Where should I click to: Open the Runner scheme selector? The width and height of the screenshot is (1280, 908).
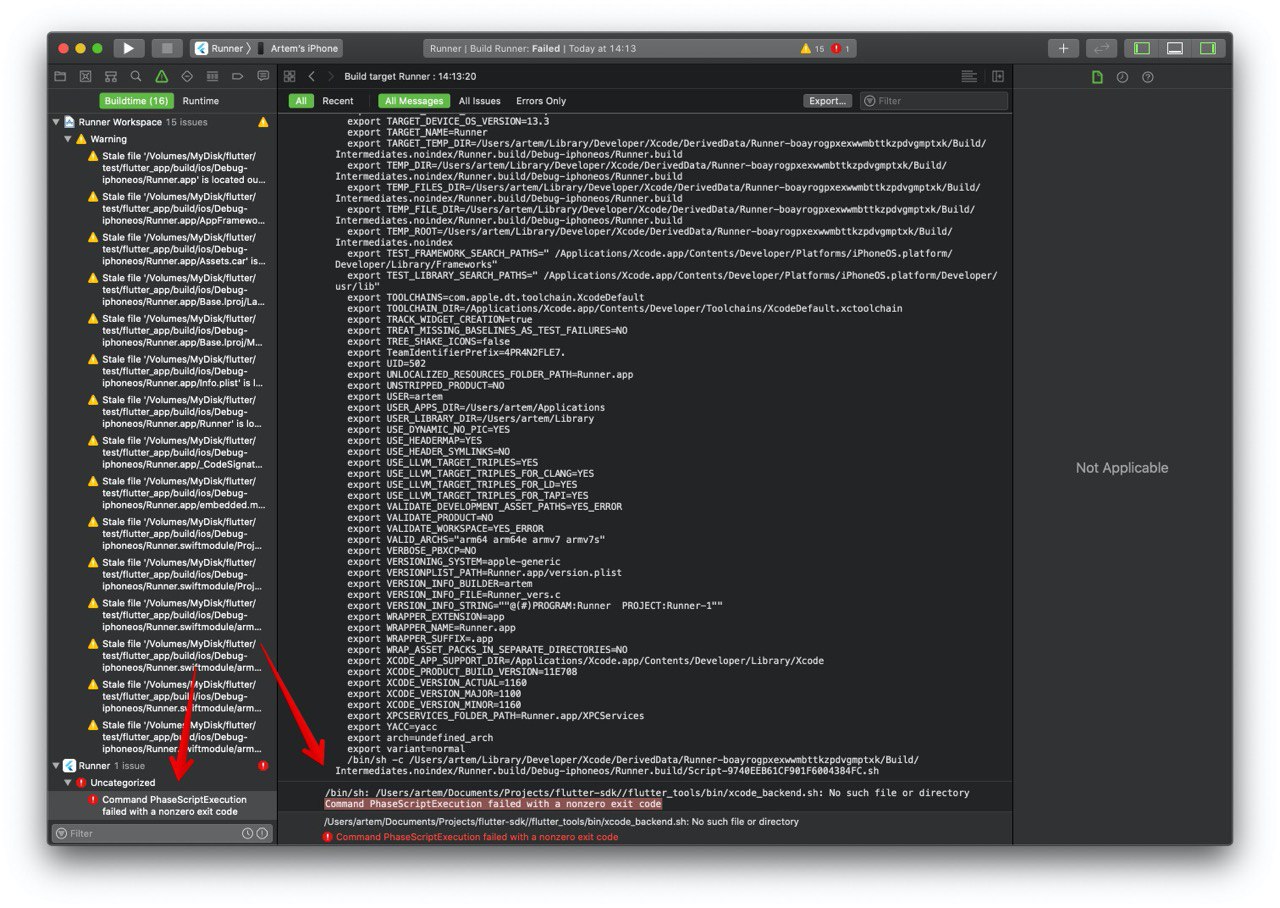(x=220, y=48)
